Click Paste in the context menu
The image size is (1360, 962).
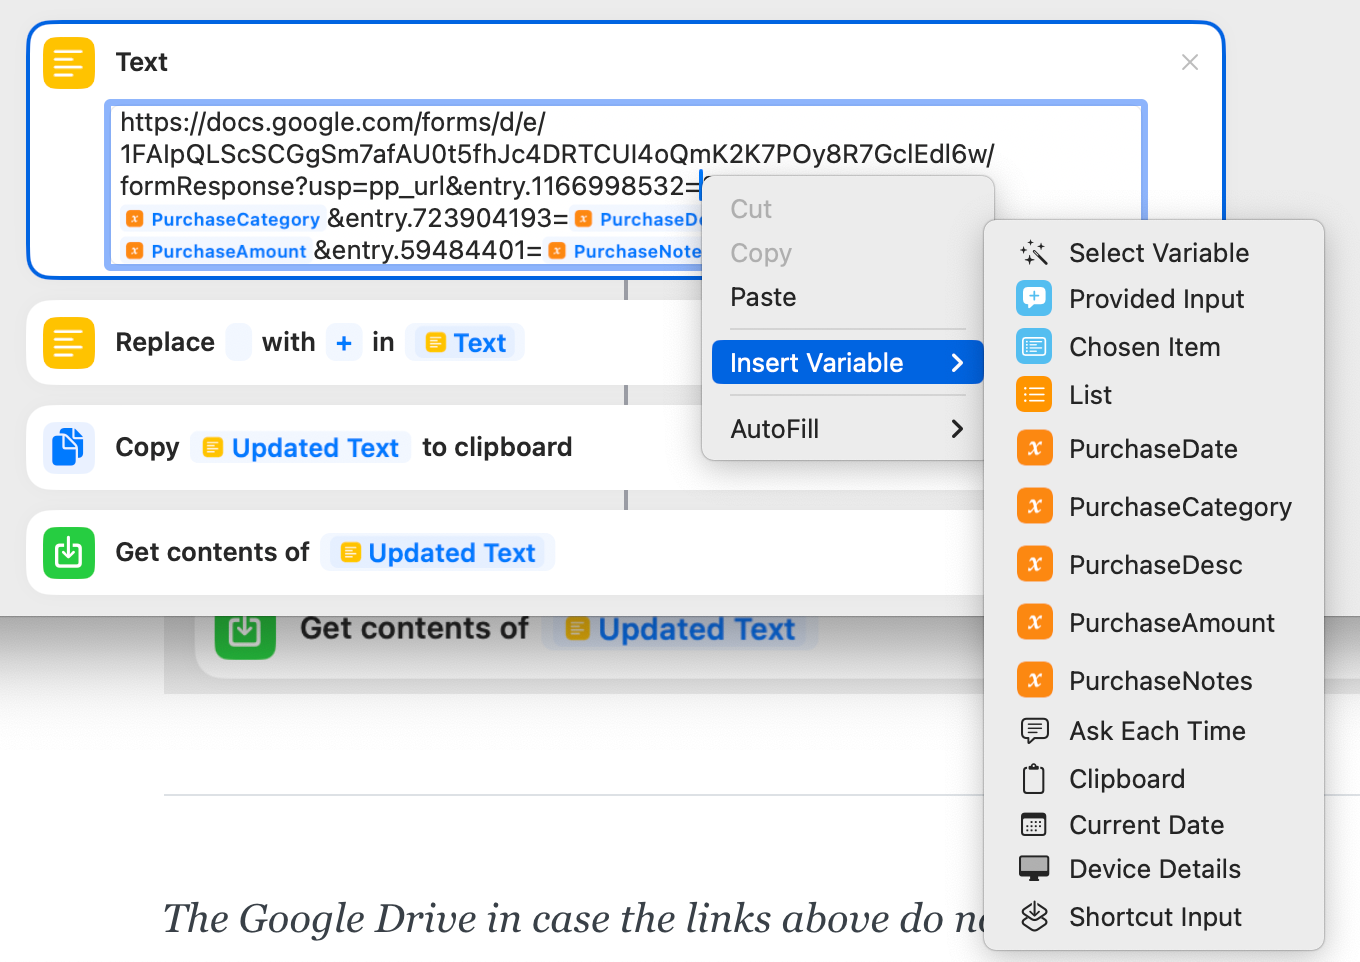763,297
